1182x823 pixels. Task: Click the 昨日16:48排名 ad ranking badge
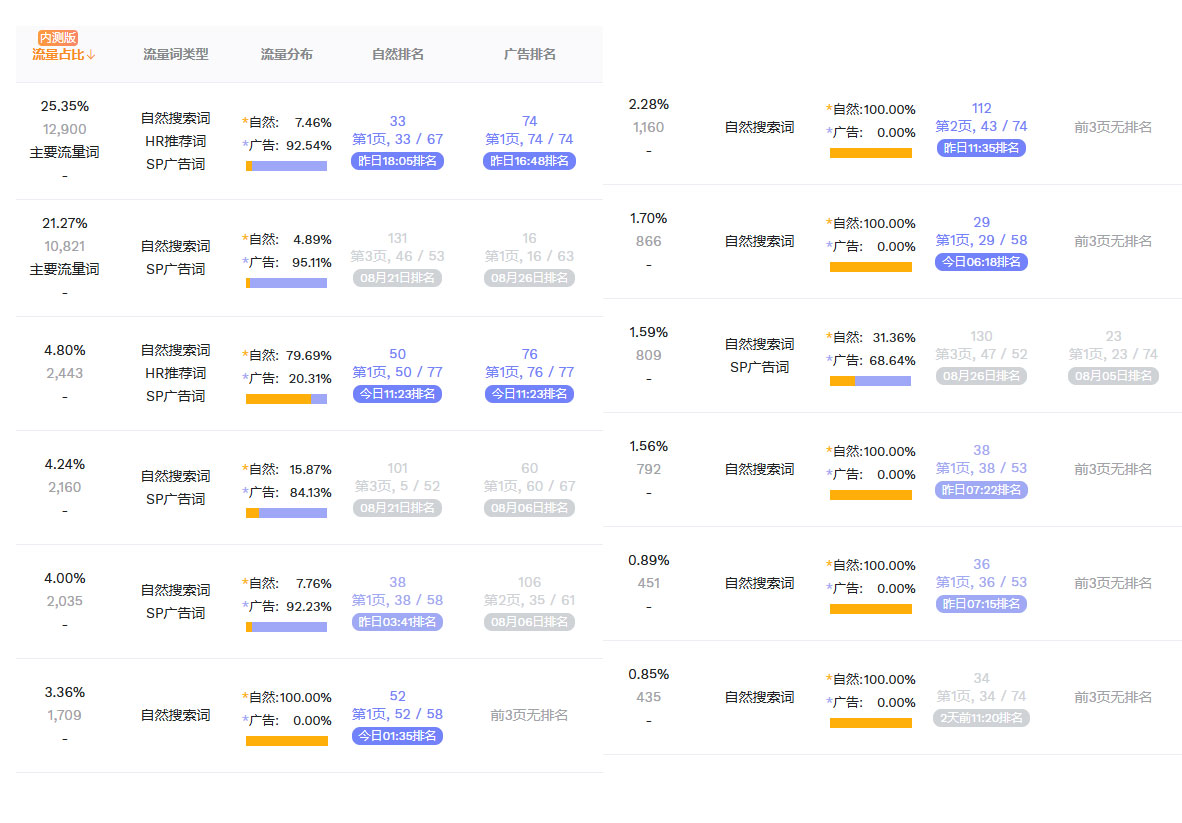point(529,161)
